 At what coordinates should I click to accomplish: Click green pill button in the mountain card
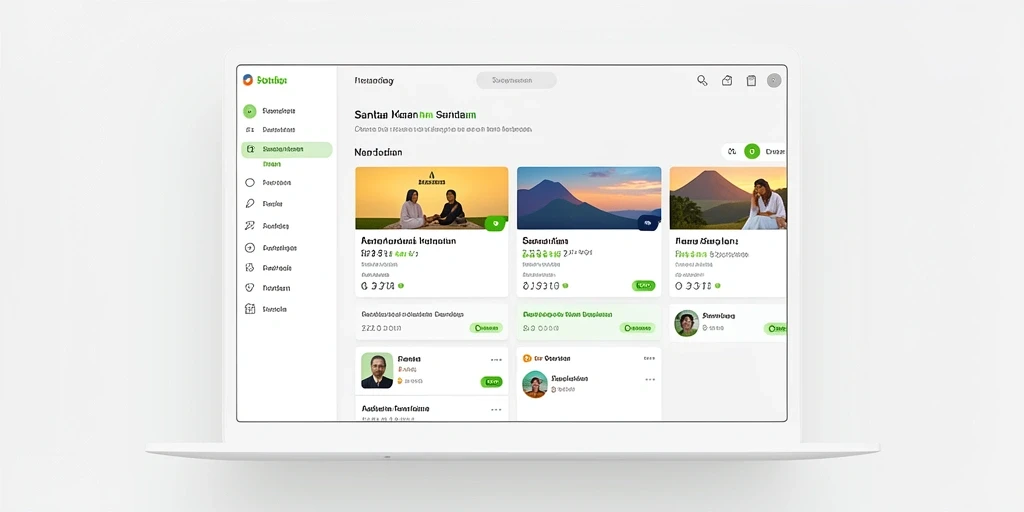(x=643, y=285)
